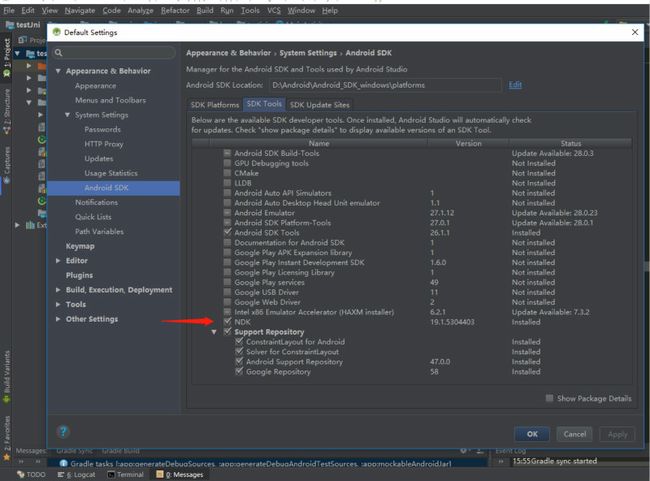Open the Analyze menu
650x481 pixels.
coord(141,10)
